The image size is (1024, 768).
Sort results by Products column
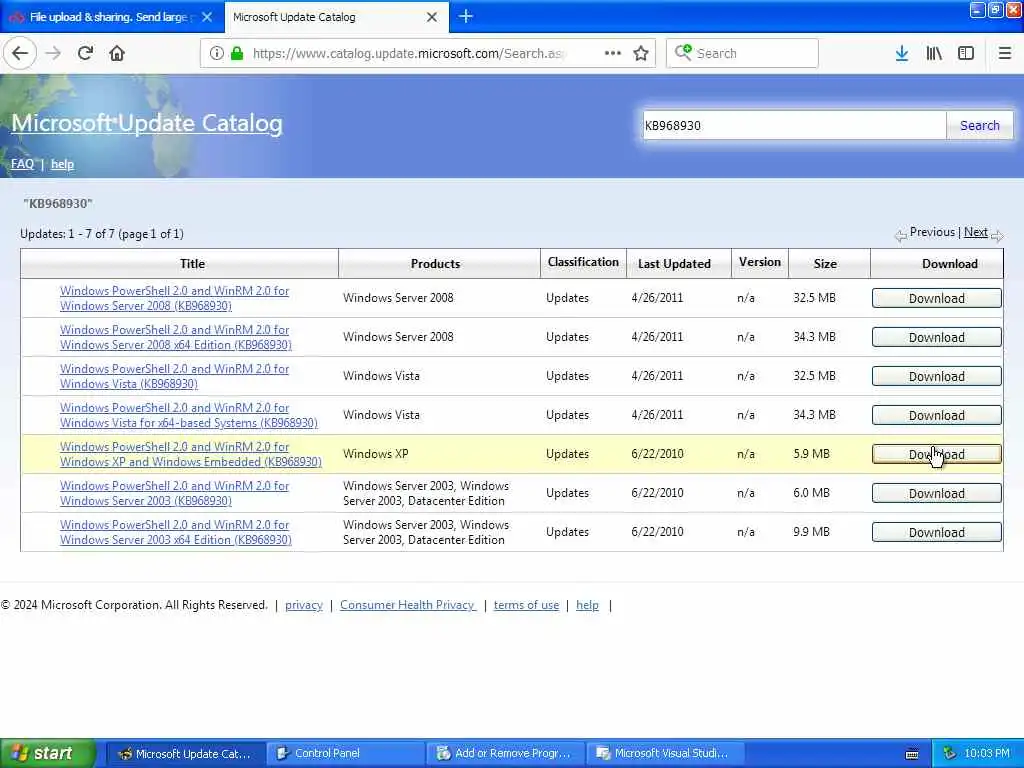coord(435,264)
